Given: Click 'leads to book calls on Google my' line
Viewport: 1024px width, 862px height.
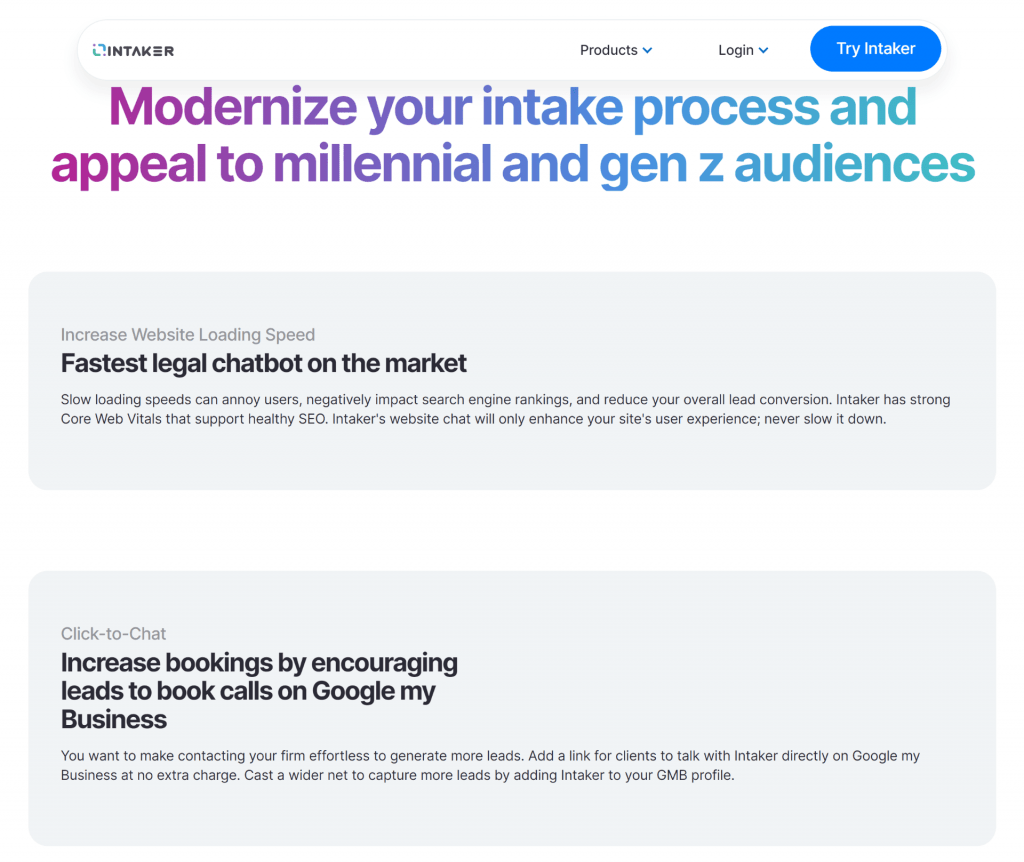Looking at the screenshot, I should click(x=248, y=691).
